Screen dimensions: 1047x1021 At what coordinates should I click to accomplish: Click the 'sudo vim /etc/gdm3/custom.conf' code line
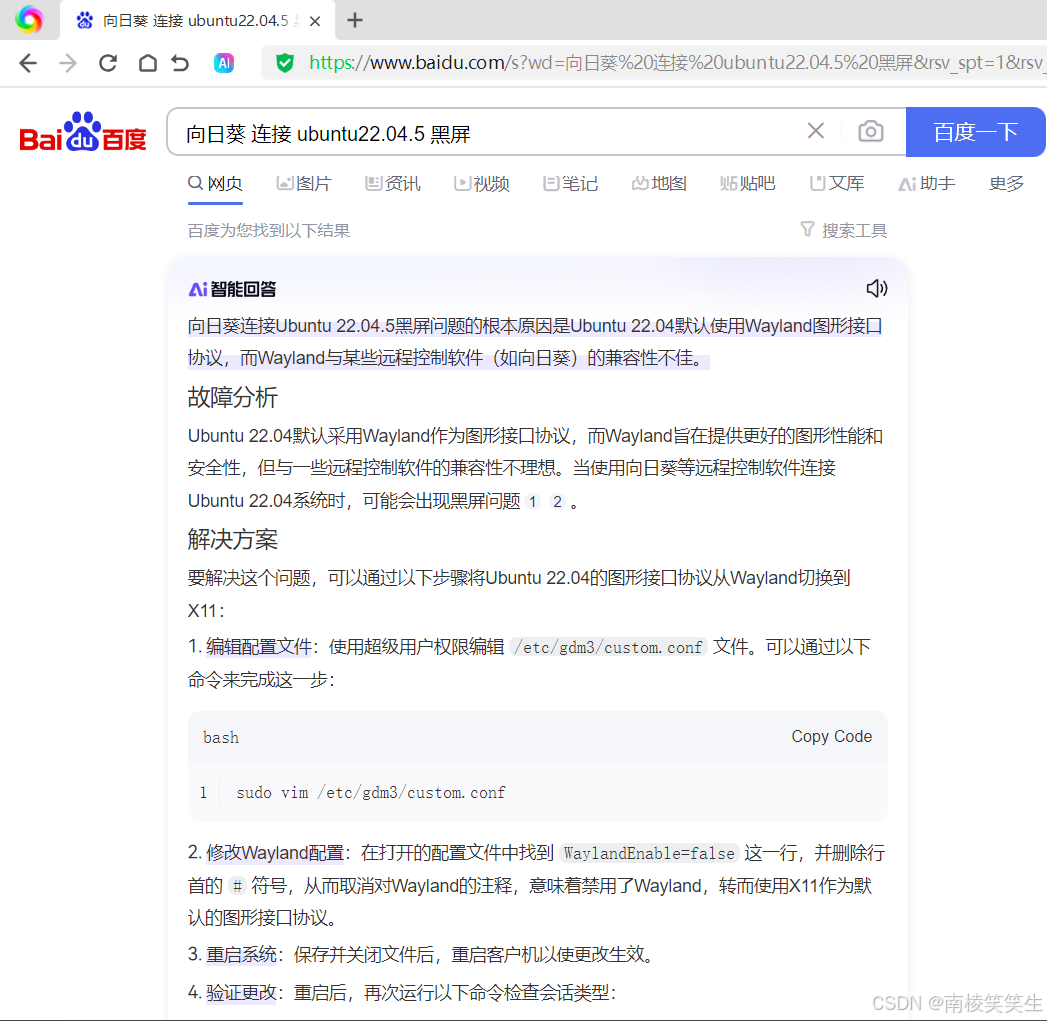point(371,793)
